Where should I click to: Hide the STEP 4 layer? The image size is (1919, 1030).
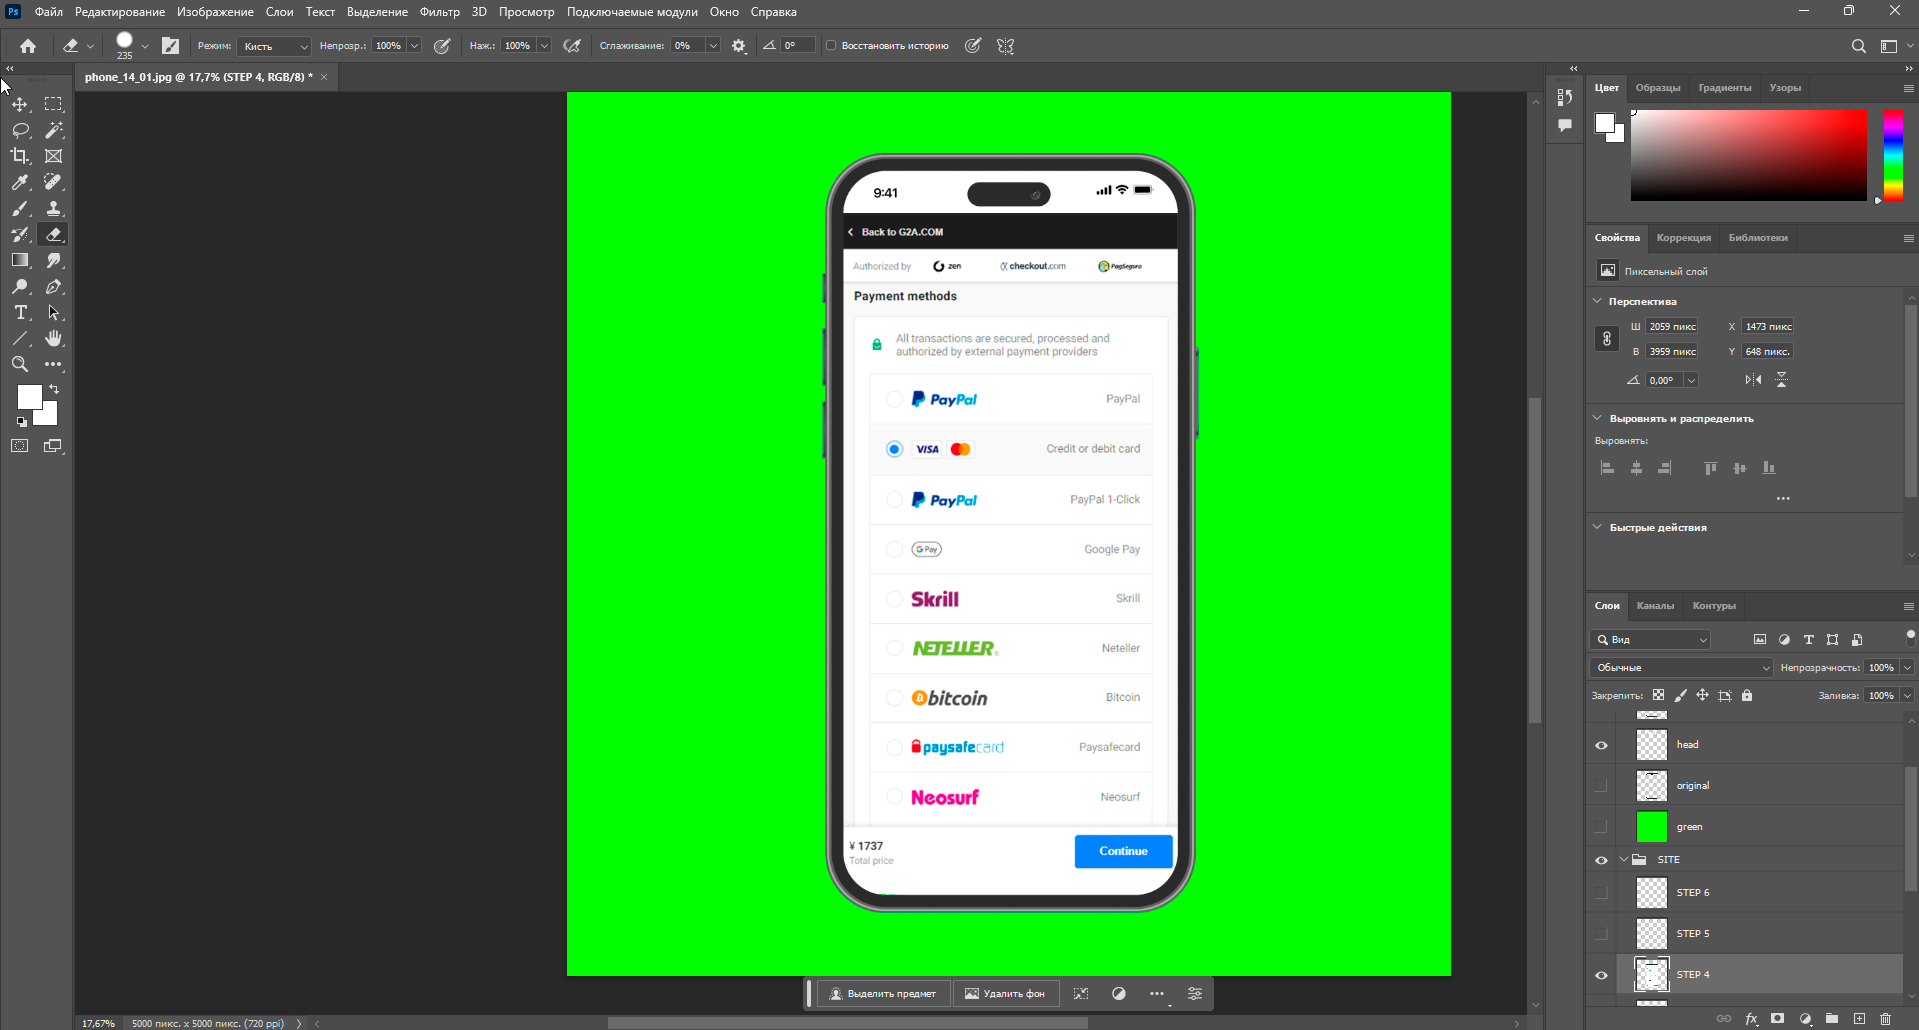point(1601,975)
